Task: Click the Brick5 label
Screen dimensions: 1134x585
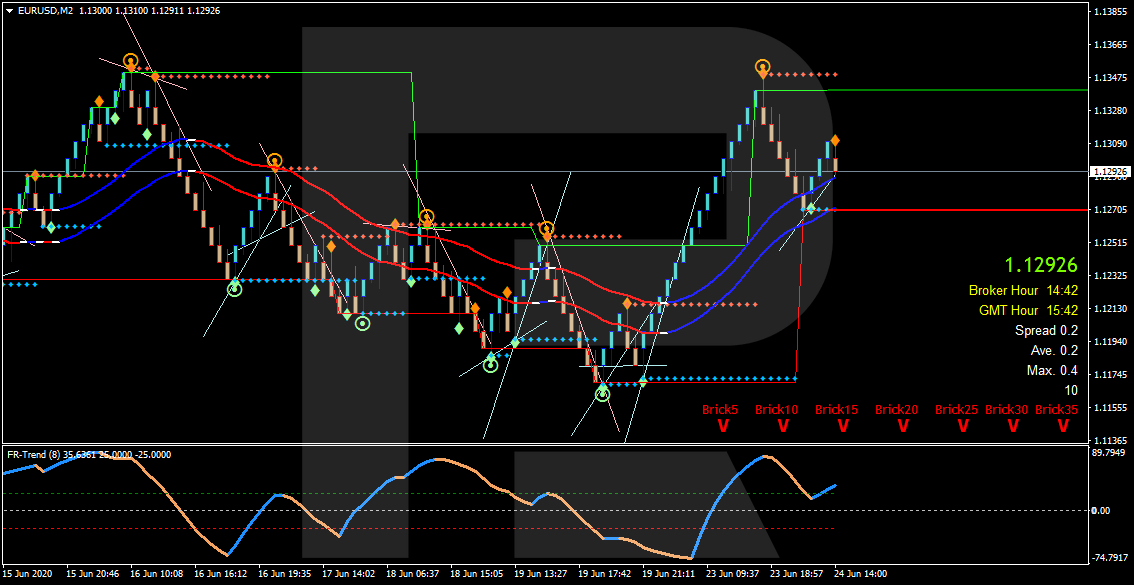Action: 720,409
